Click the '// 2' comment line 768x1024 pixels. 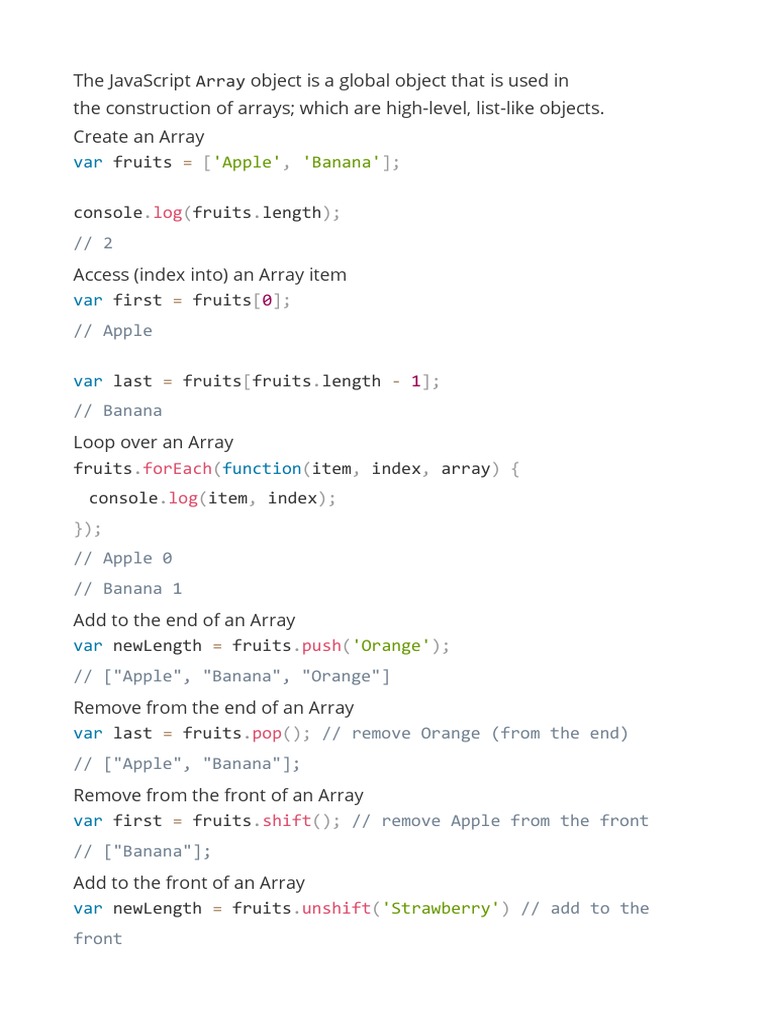tap(93, 243)
